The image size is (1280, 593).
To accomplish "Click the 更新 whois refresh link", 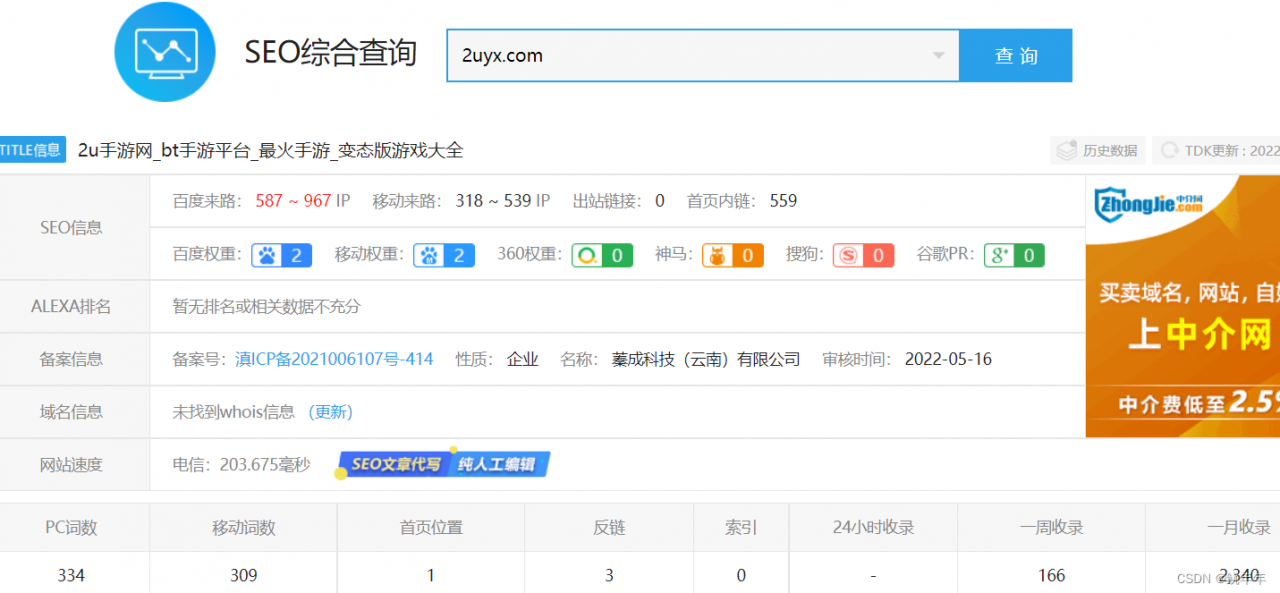I will (x=331, y=412).
